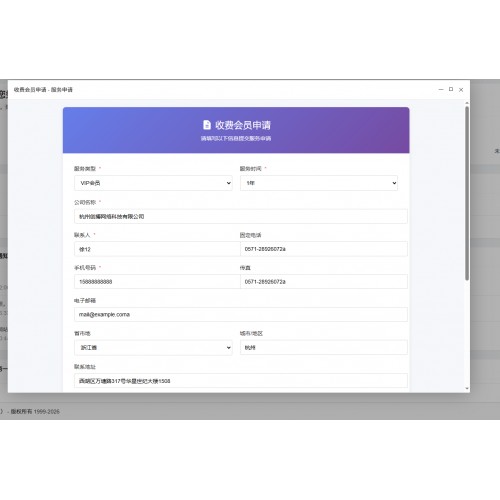Open the service duration dropdown showing 1年

pyautogui.click(x=319, y=183)
